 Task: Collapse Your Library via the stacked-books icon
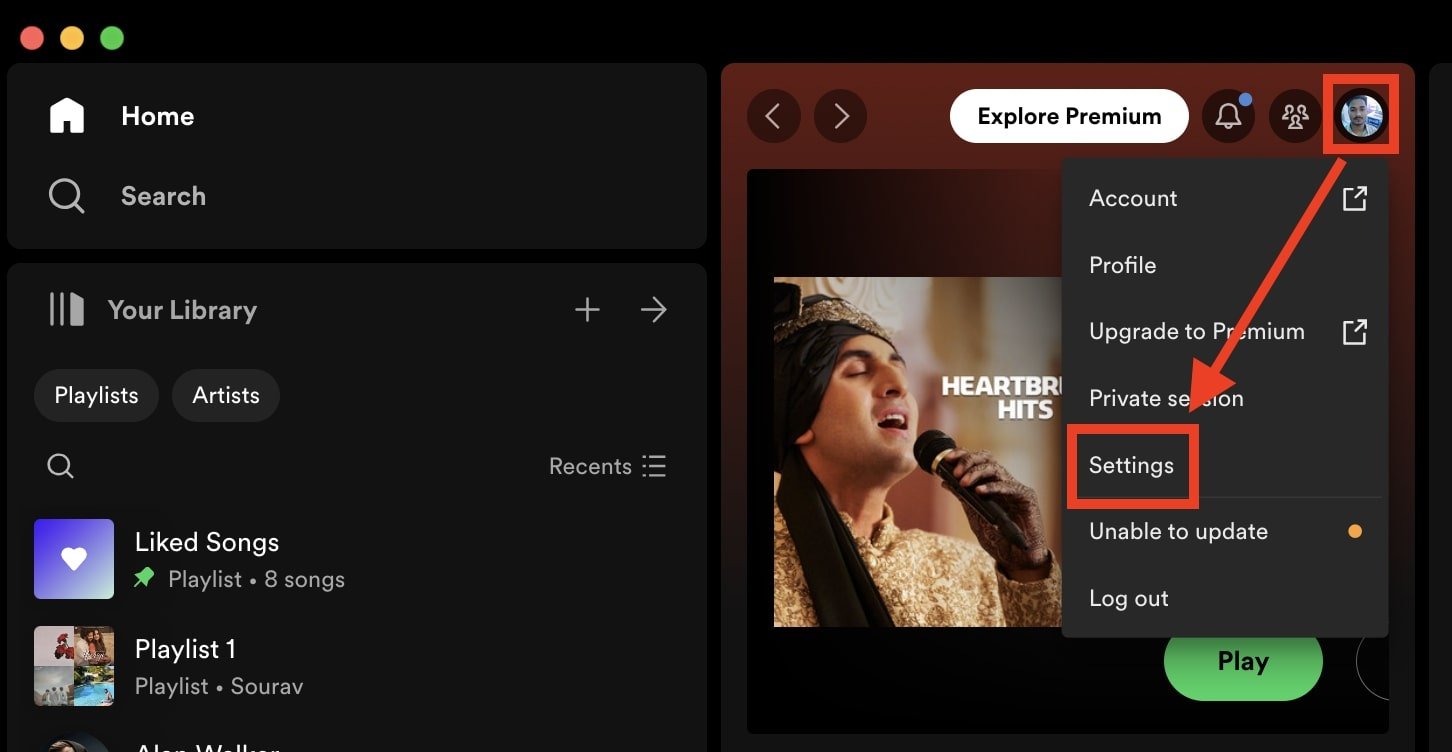click(x=67, y=310)
